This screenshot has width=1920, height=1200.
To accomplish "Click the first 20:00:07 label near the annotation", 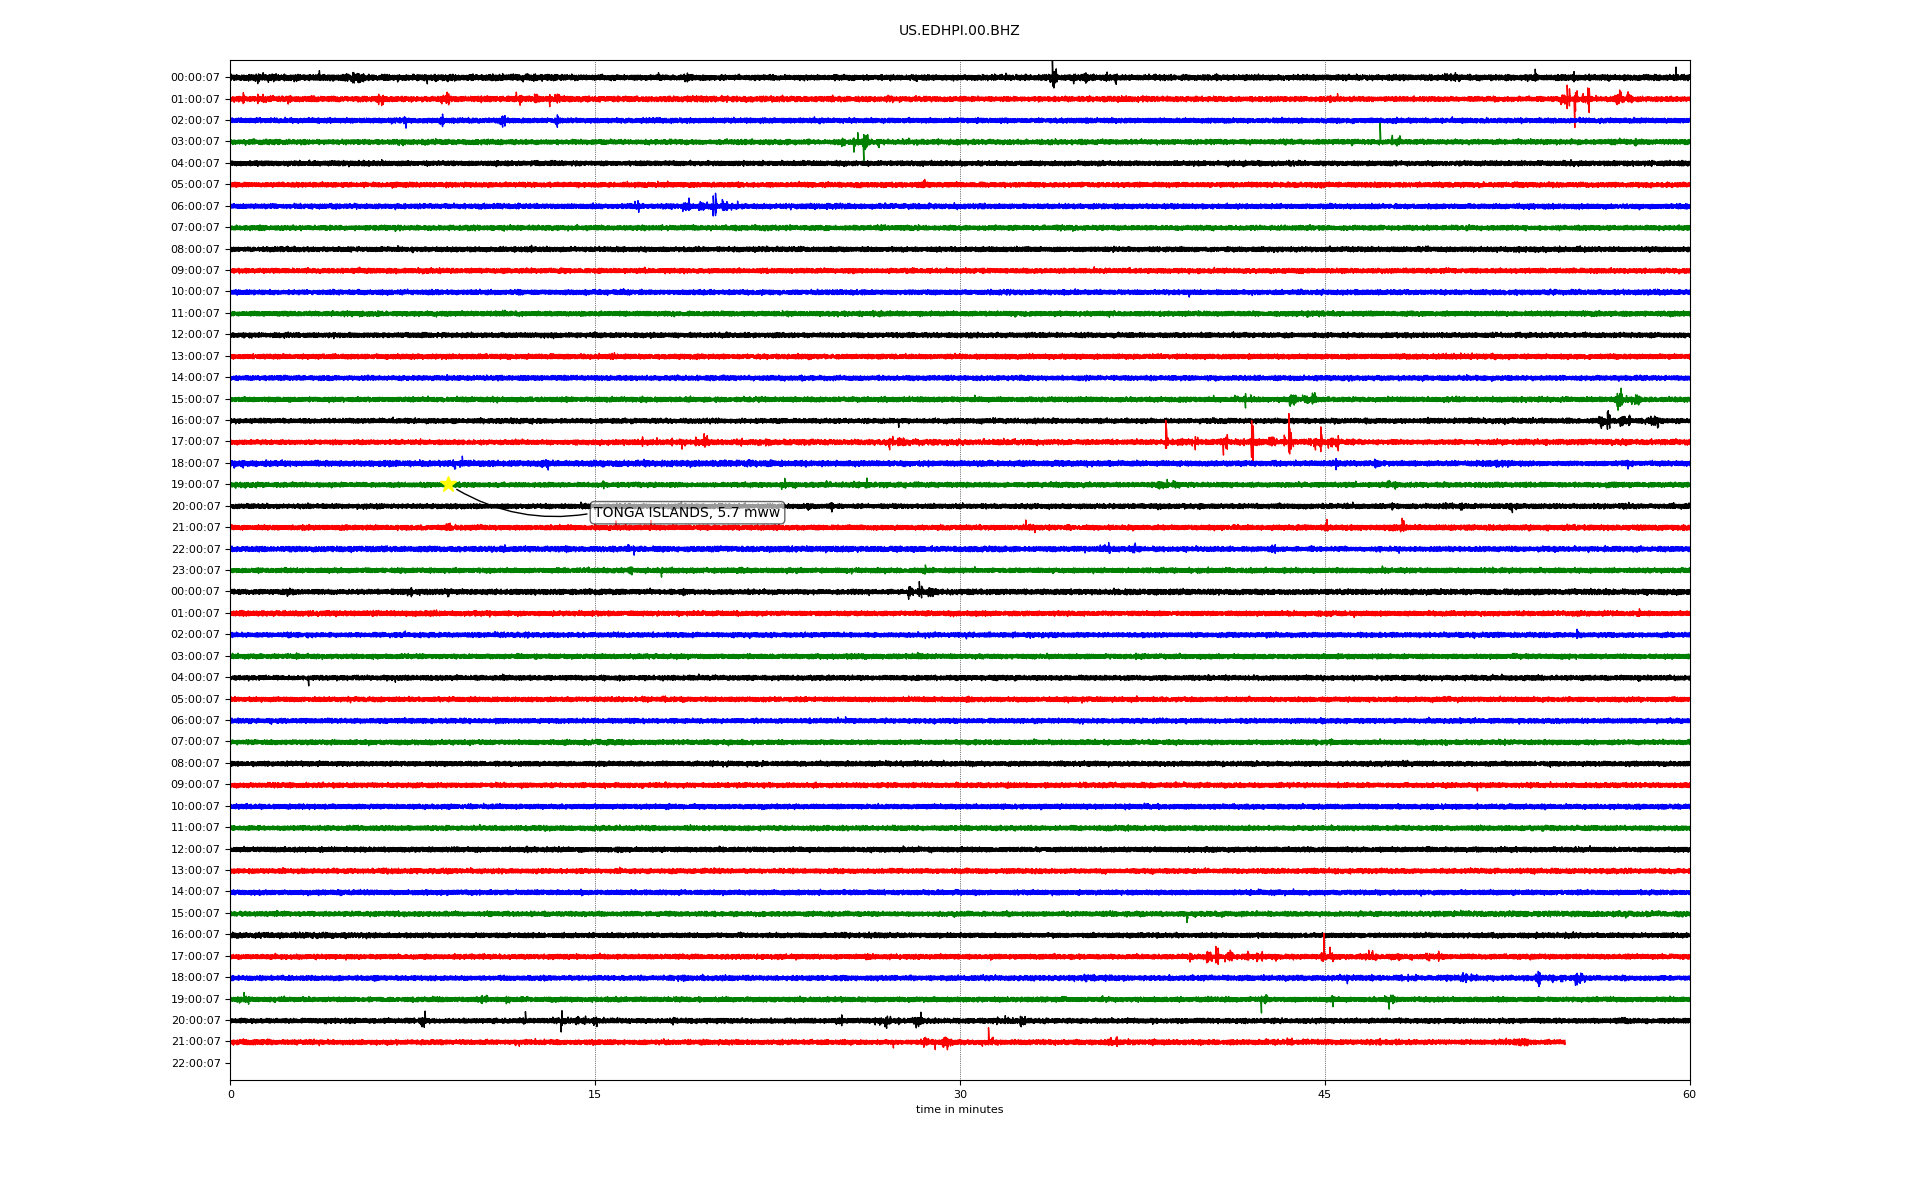I will point(195,507).
